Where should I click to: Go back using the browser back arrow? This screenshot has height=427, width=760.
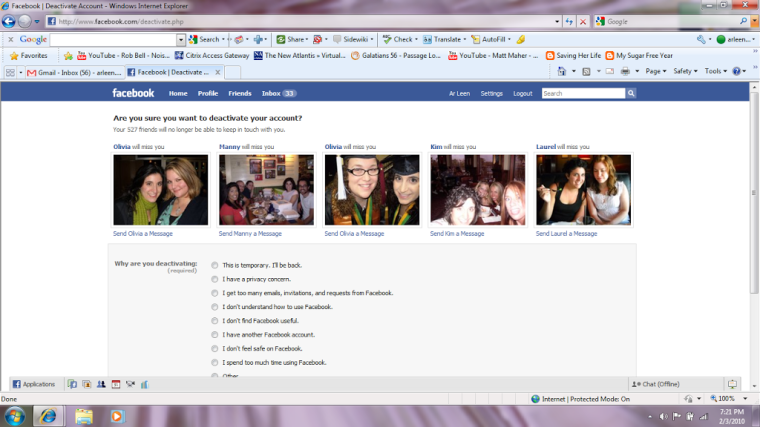click(x=9, y=21)
